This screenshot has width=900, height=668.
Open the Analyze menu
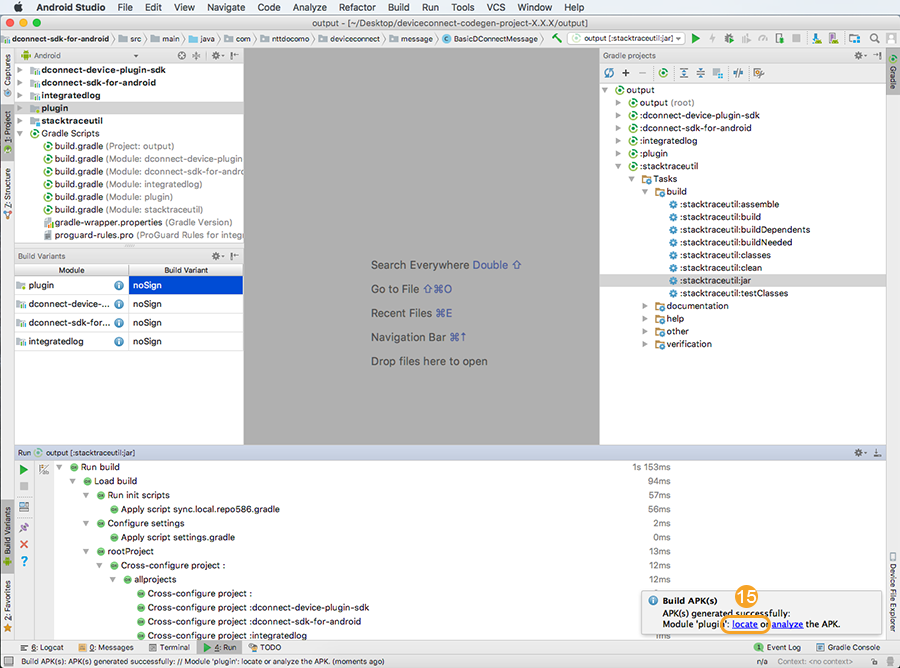coord(309,7)
